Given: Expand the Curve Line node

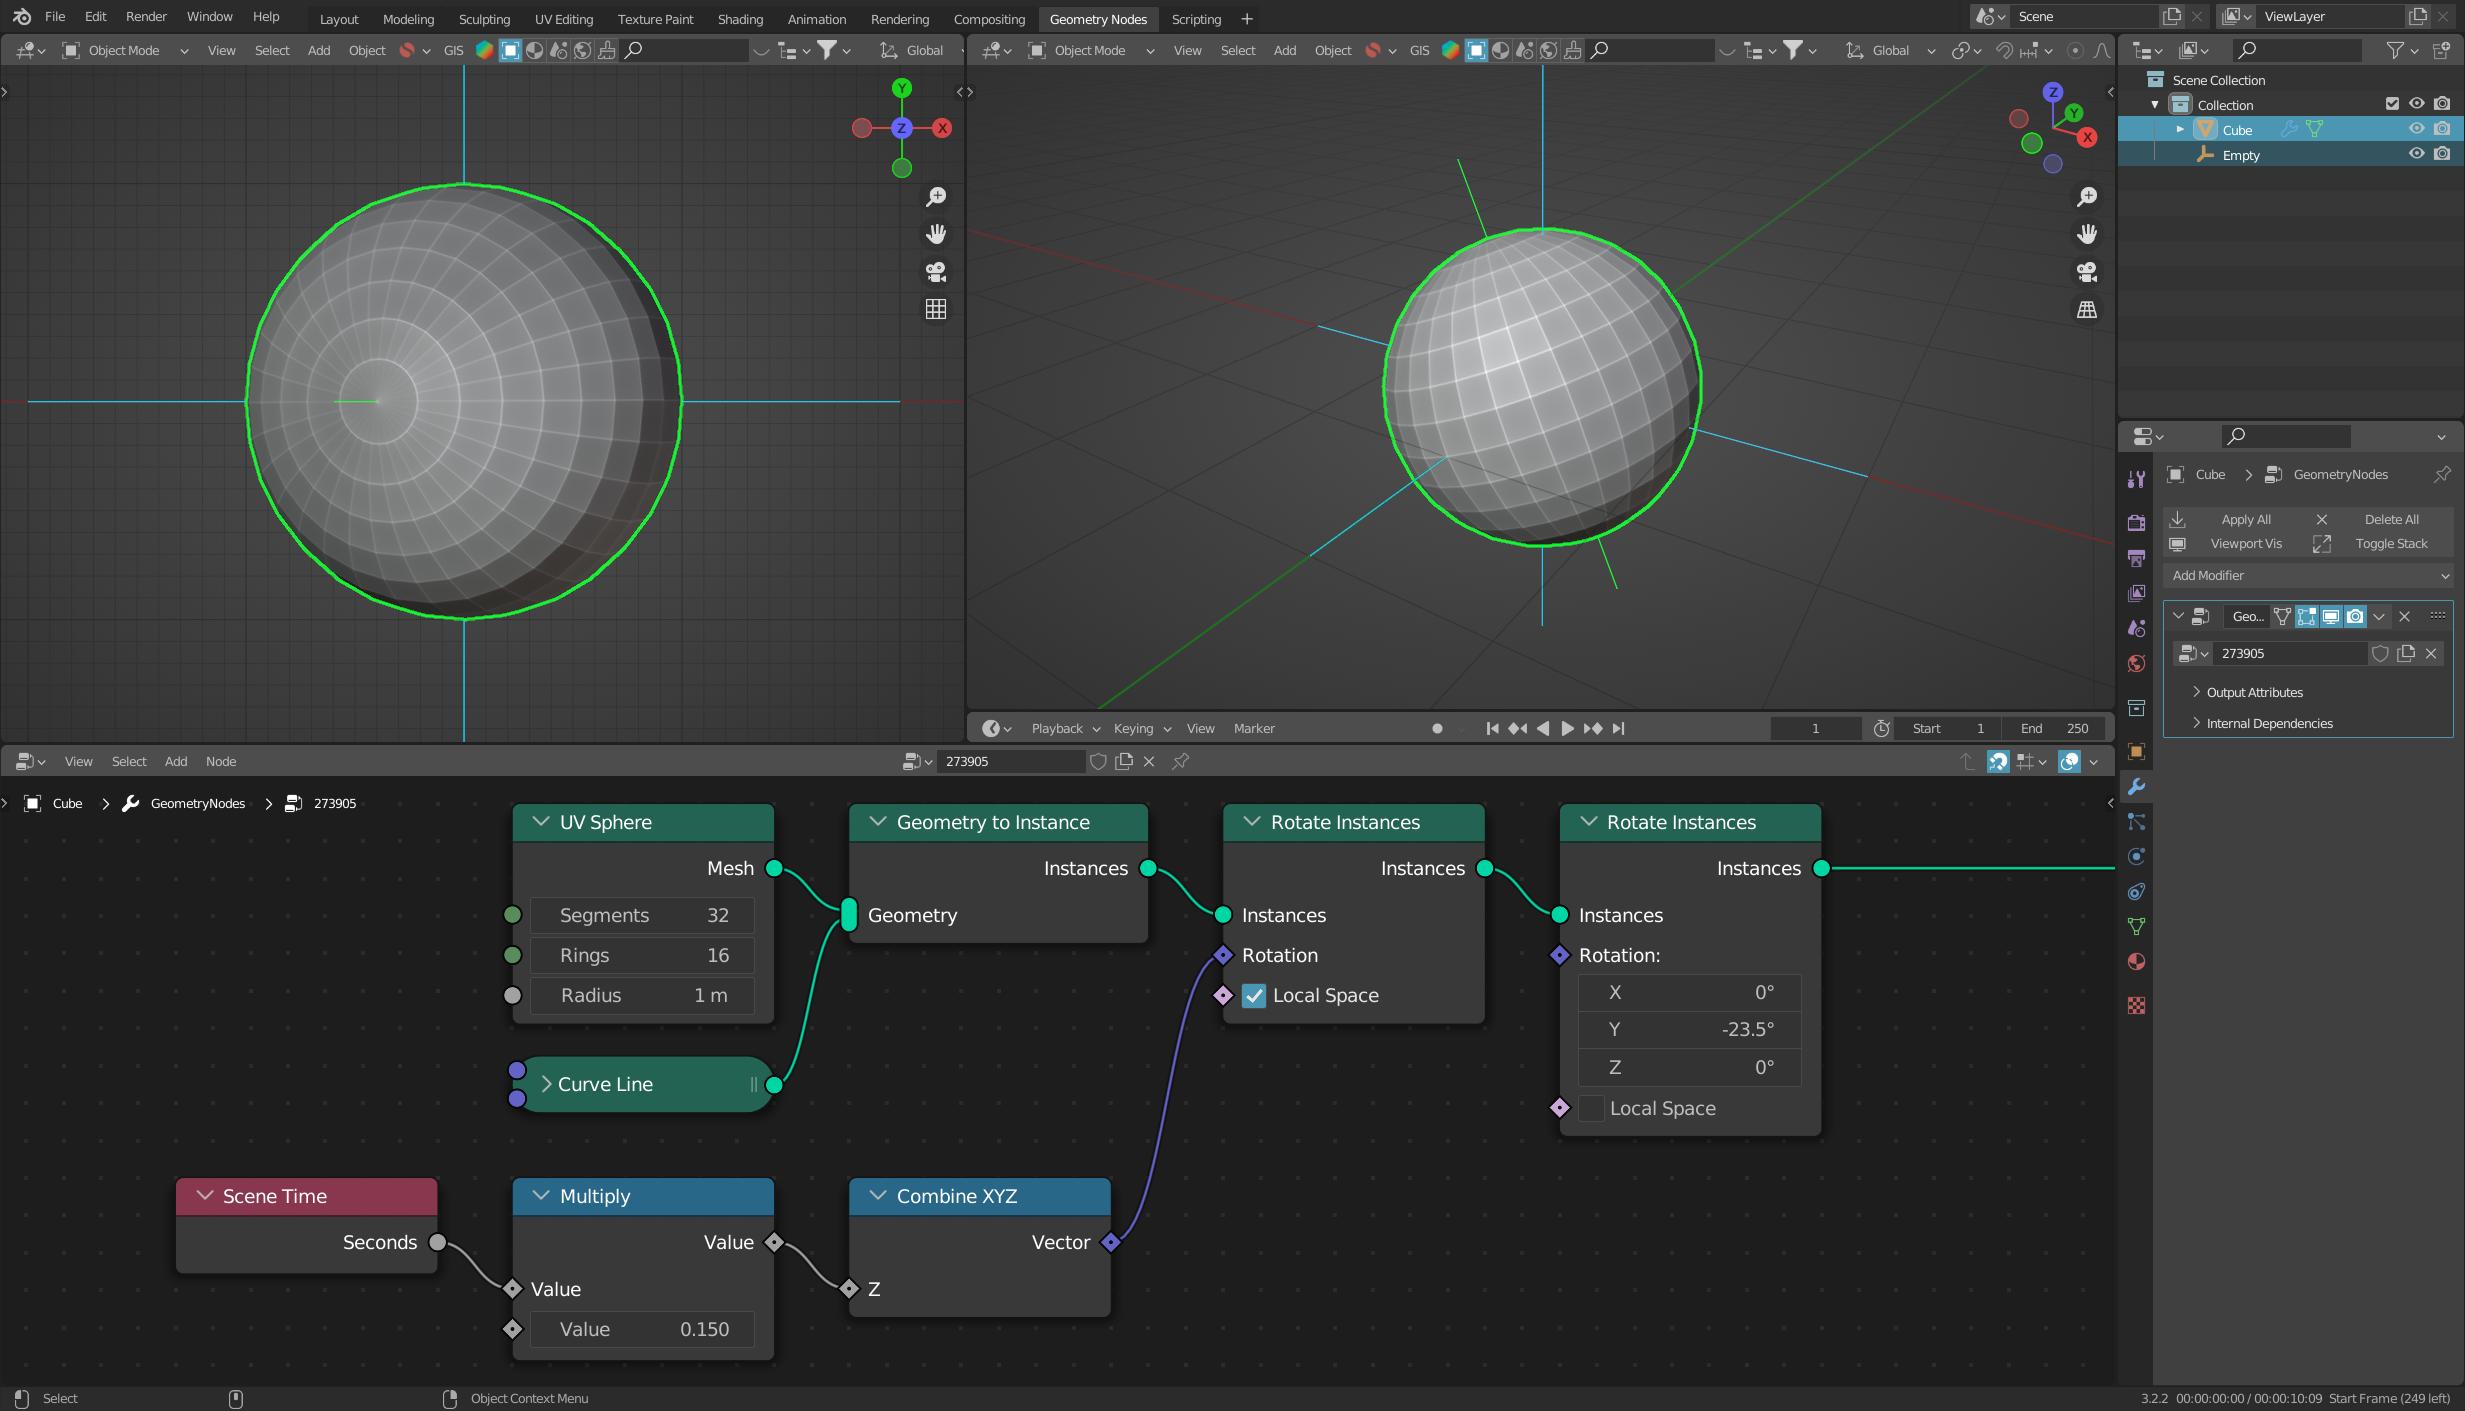Looking at the screenshot, I should tap(546, 1084).
